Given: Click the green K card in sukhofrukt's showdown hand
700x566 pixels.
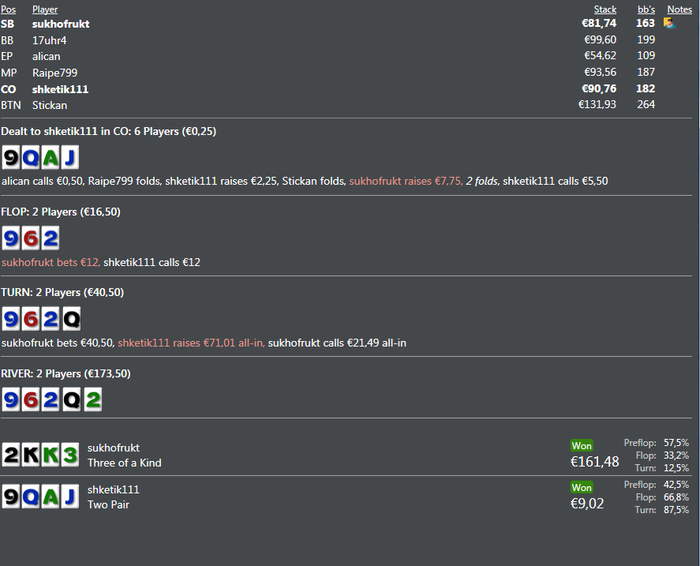Looking at the screenshot, I should [48, 455].
